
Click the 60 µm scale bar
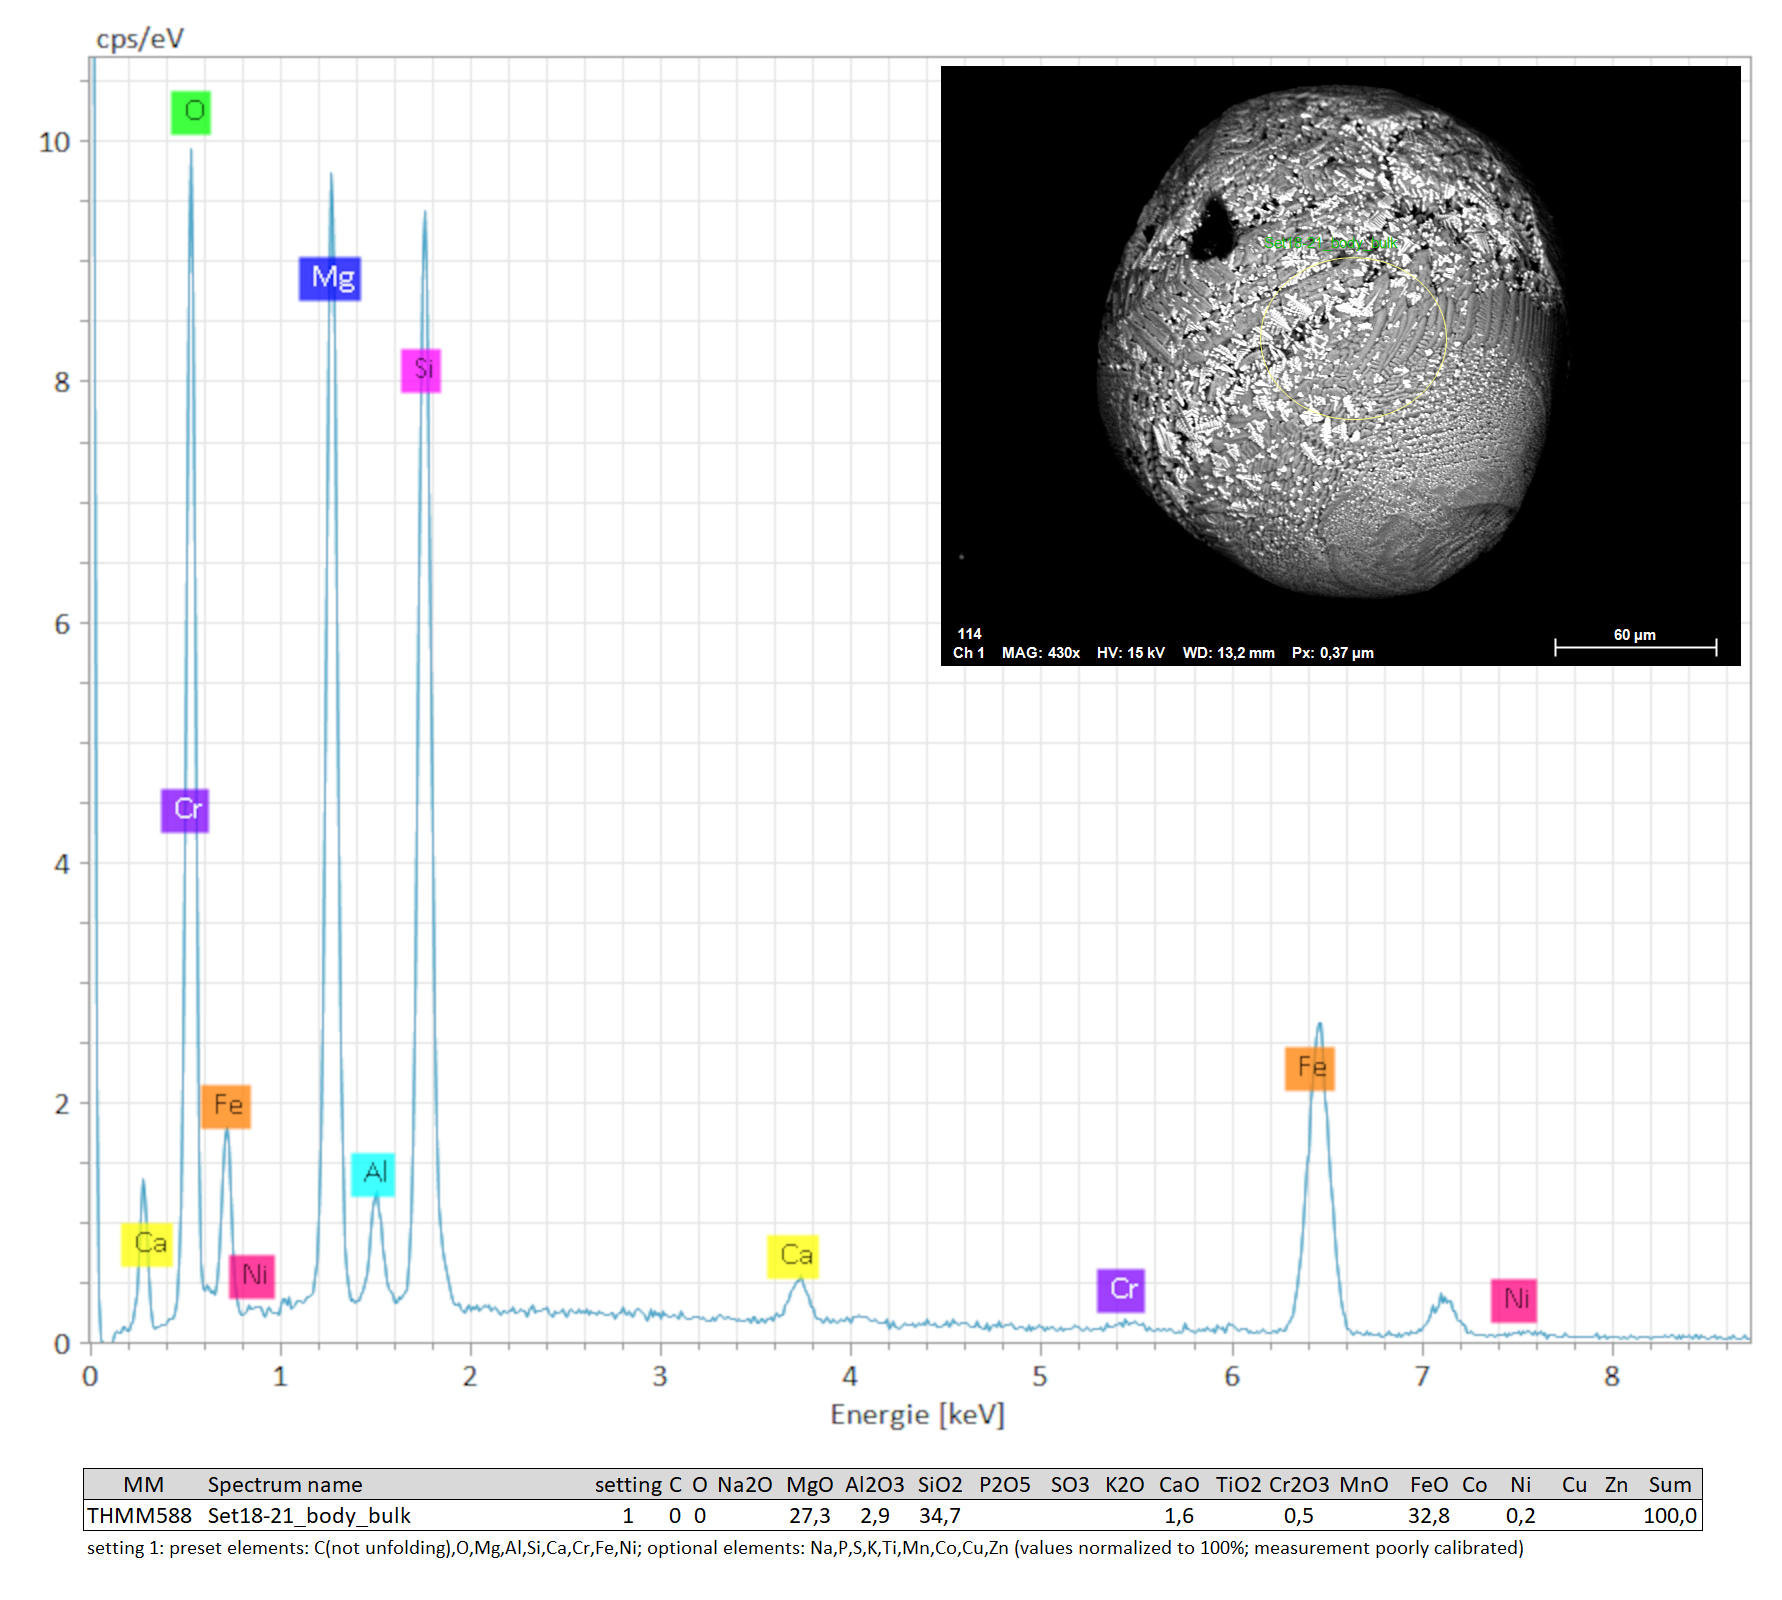(1635, 646)
